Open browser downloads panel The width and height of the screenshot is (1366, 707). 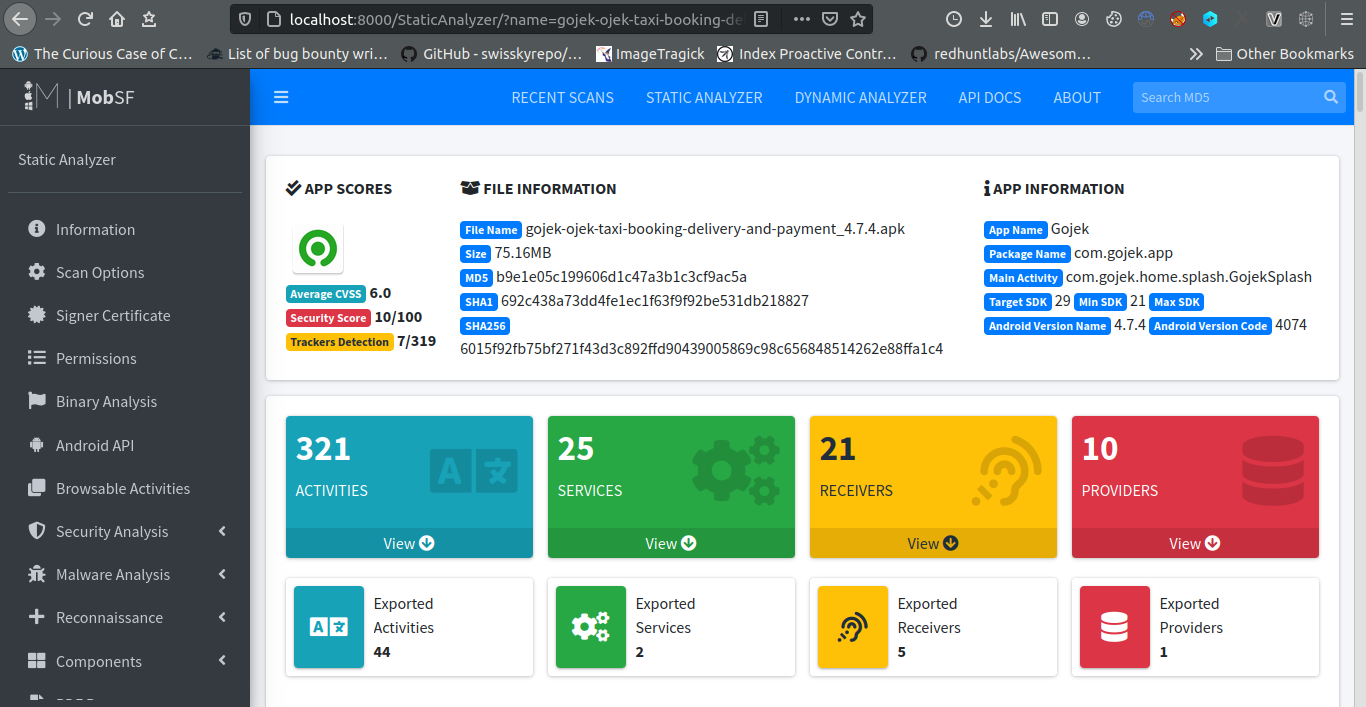[986, 18]
